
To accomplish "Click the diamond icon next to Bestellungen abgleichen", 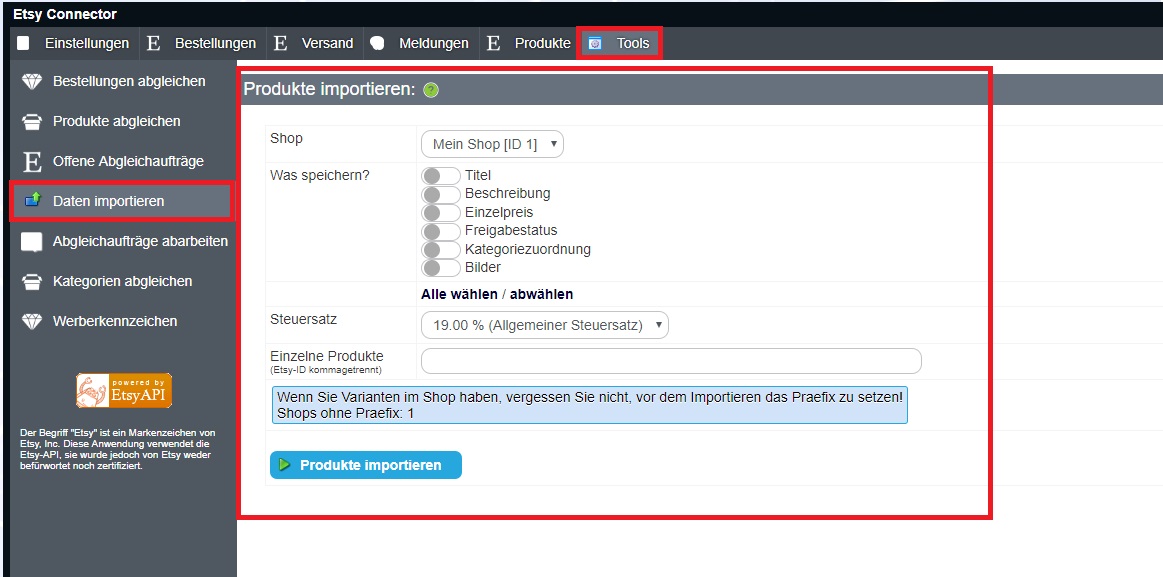I will click(32, 81).
